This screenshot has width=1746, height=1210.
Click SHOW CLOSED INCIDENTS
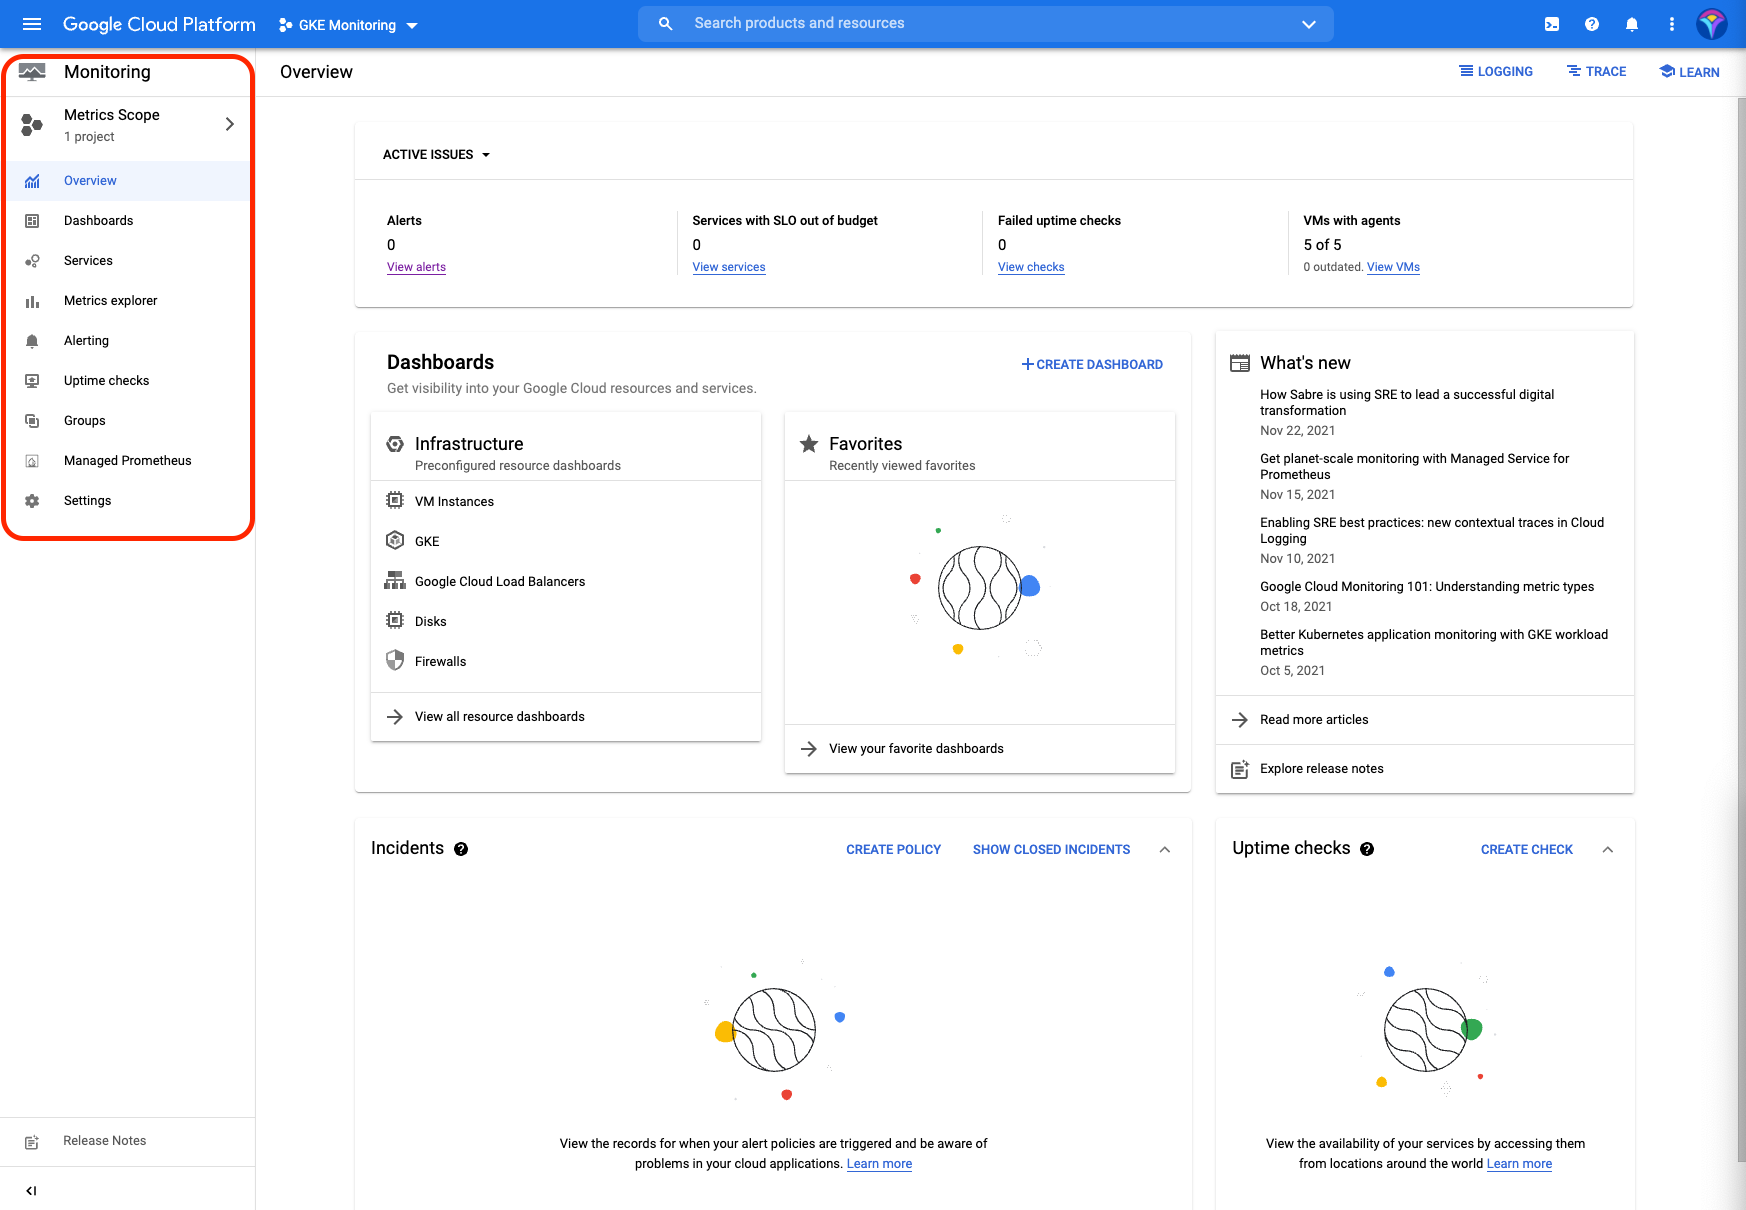tap(1052, 850)
